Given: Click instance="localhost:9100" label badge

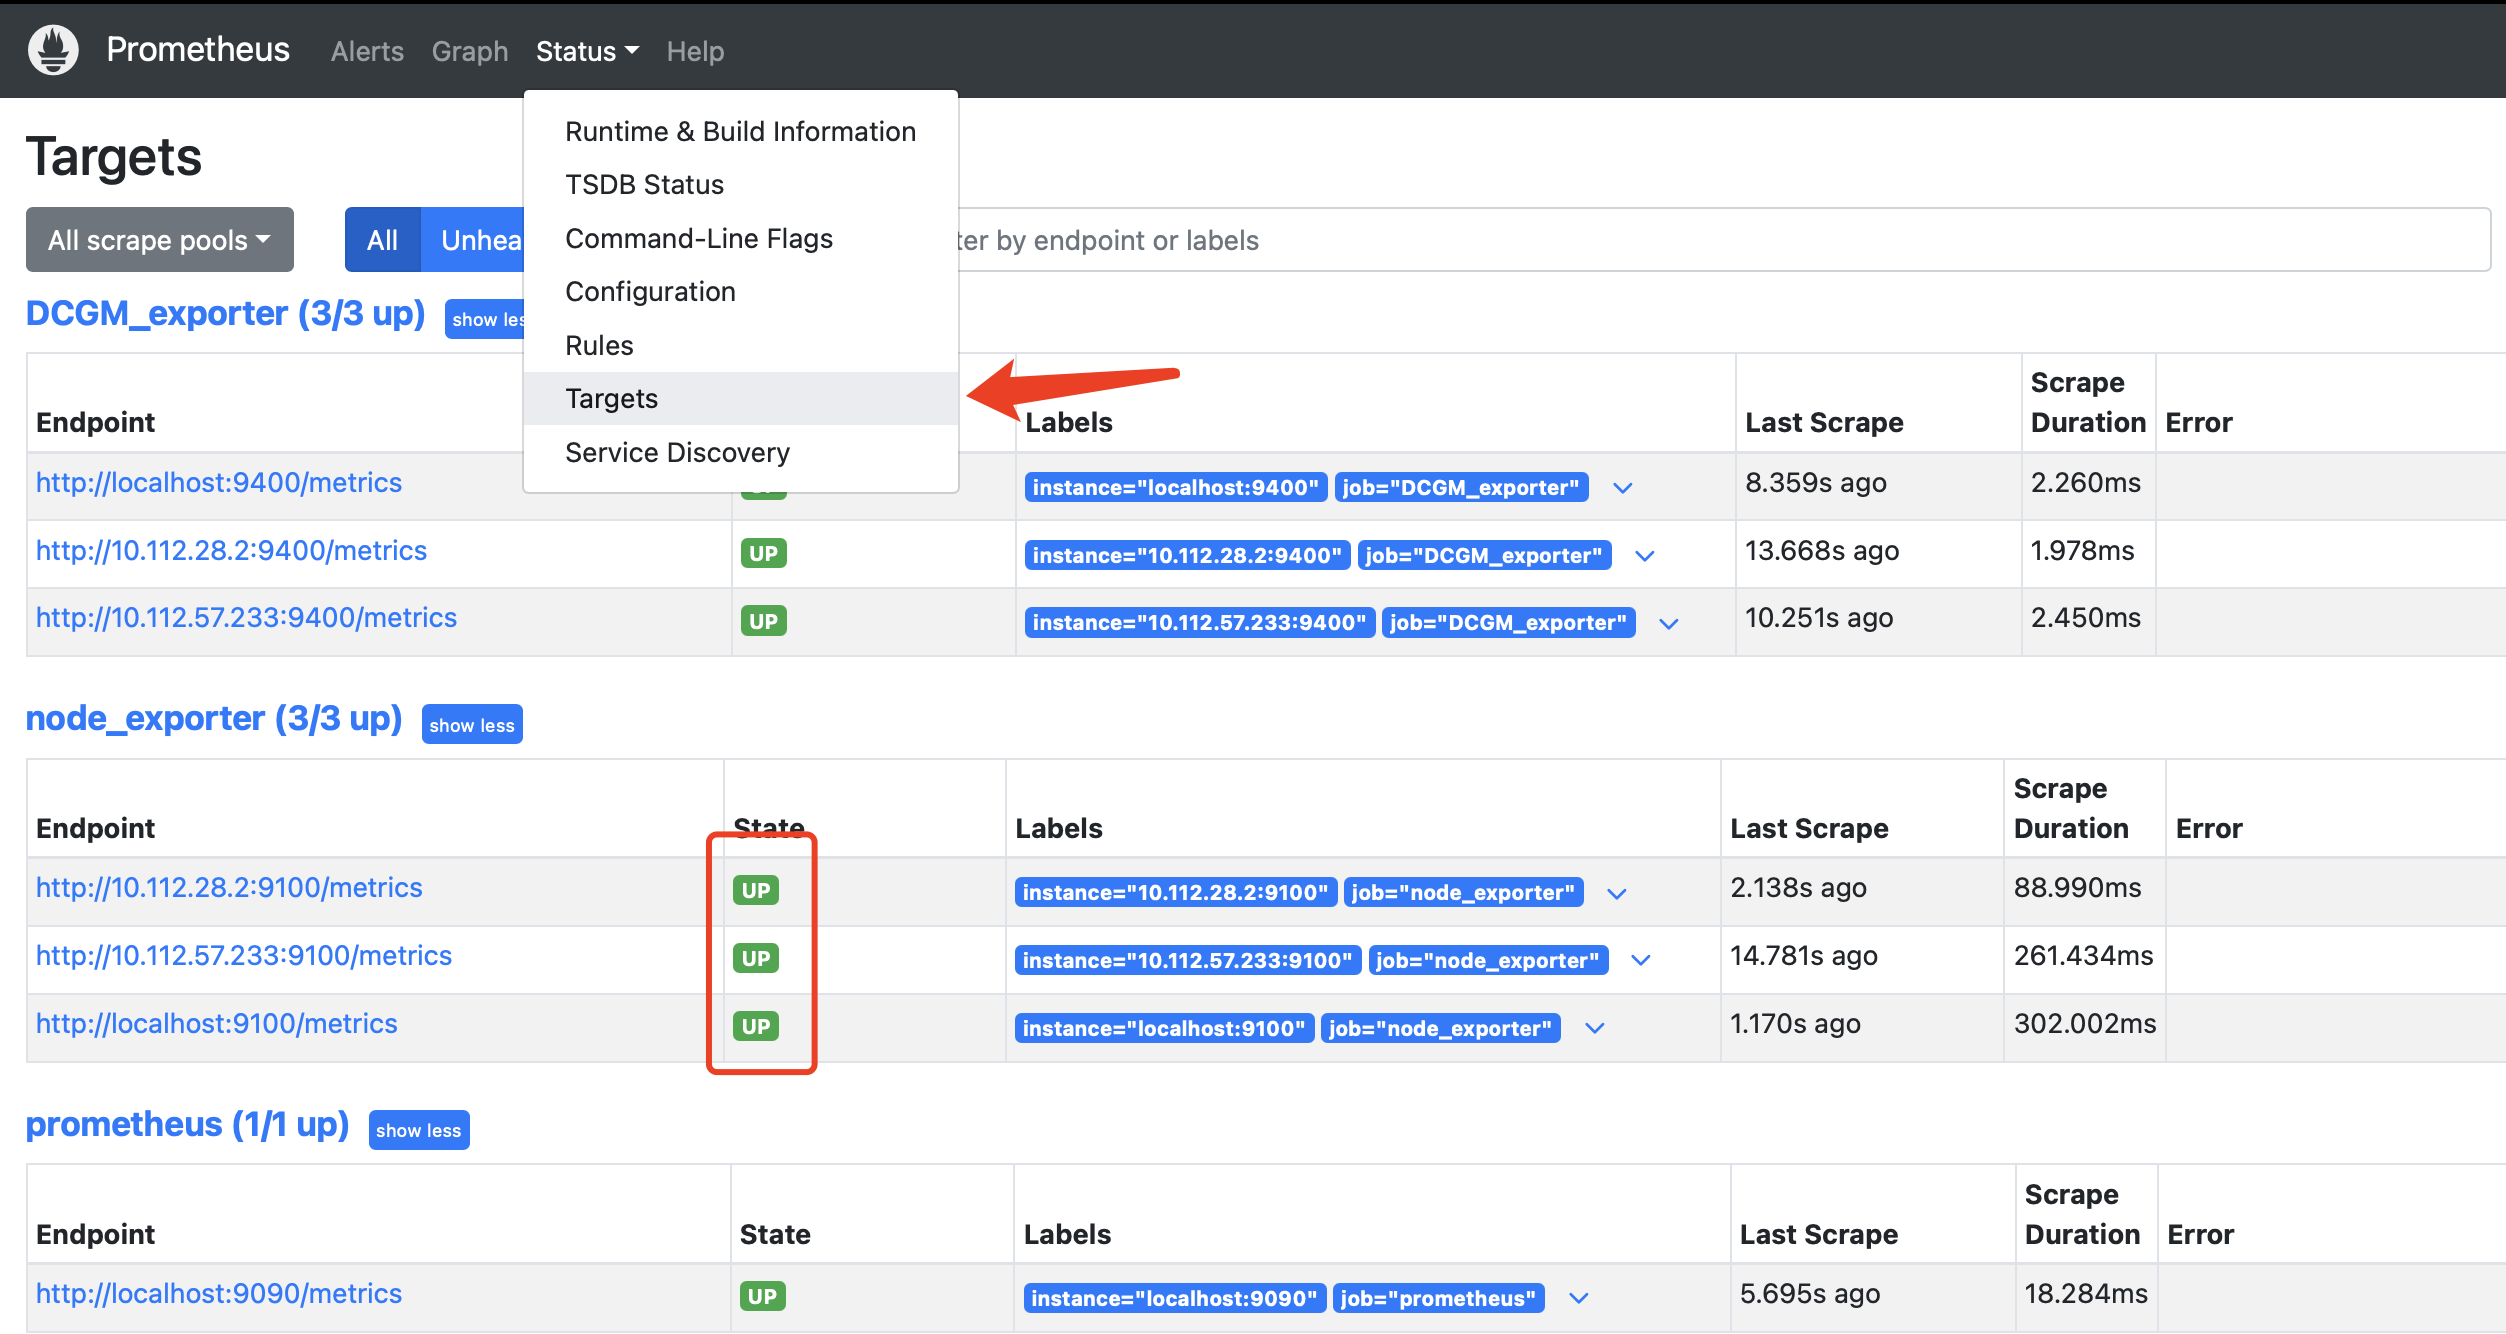Looking at the screenshot, I should (x=1164, y=1029).
